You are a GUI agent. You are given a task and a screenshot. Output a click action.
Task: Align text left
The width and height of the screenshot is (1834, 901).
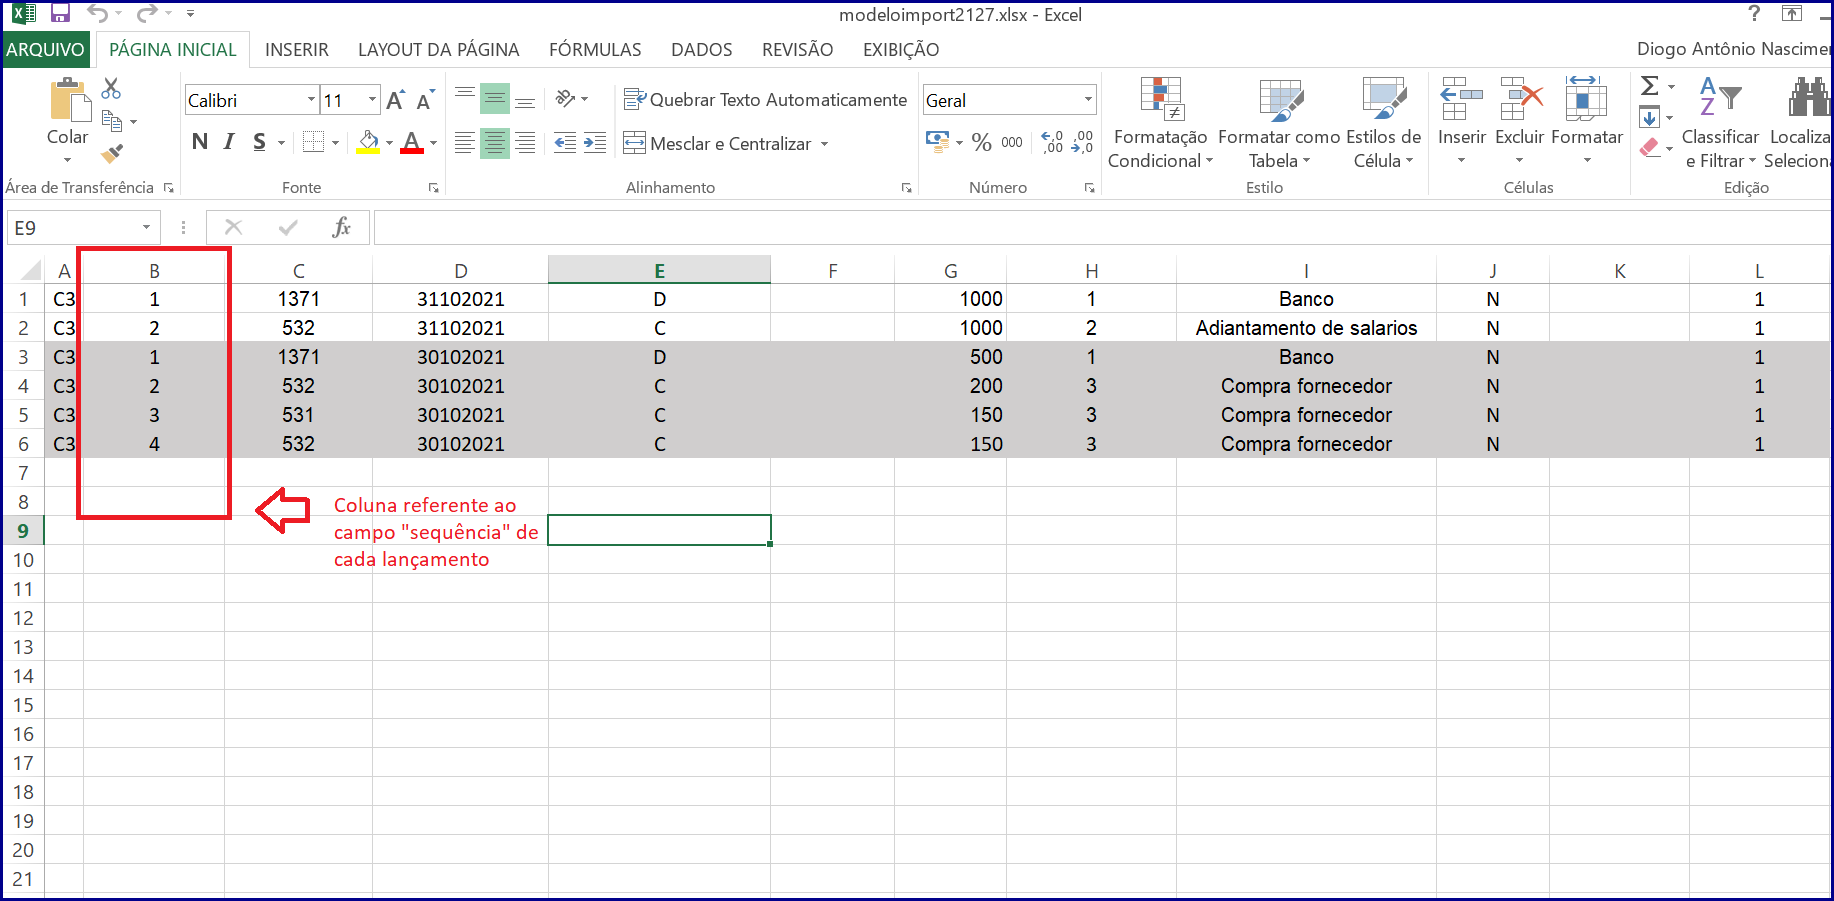point(465,143)
